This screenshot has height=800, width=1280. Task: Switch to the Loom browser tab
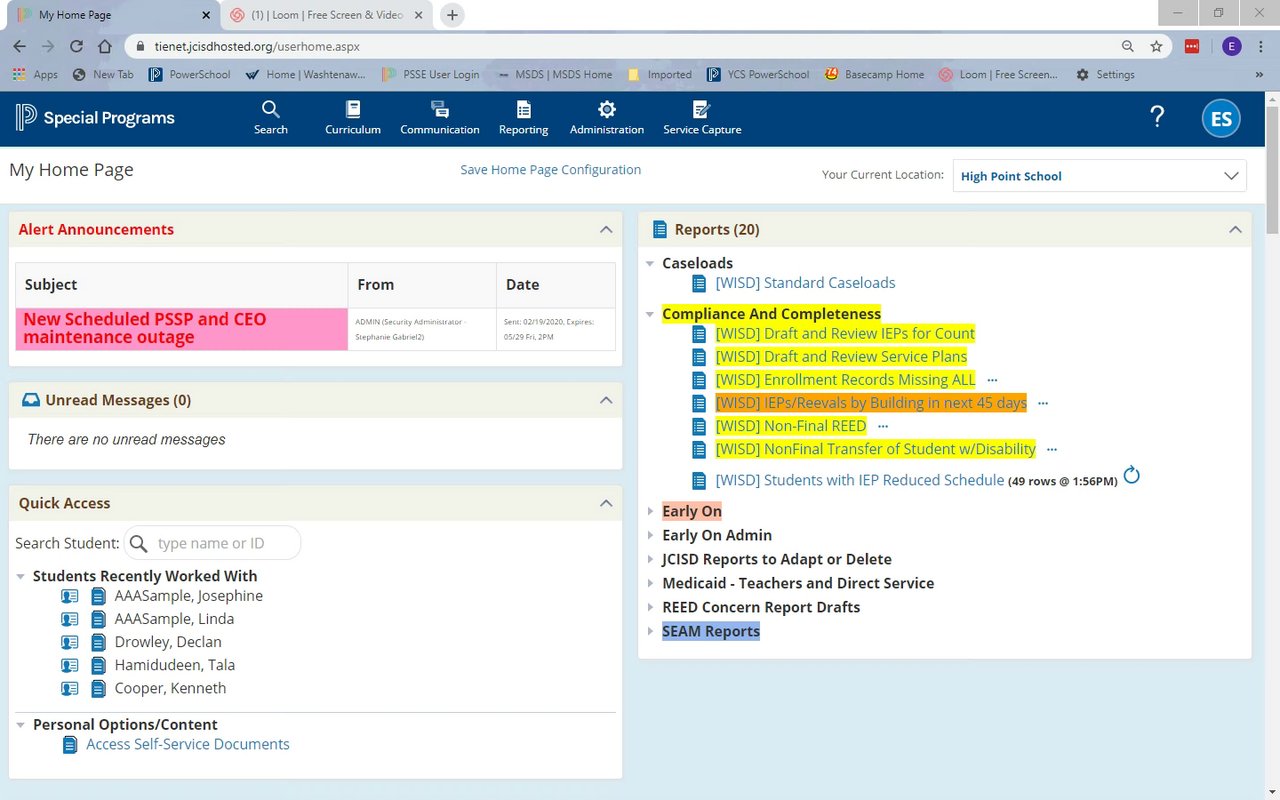pos(327,15)
